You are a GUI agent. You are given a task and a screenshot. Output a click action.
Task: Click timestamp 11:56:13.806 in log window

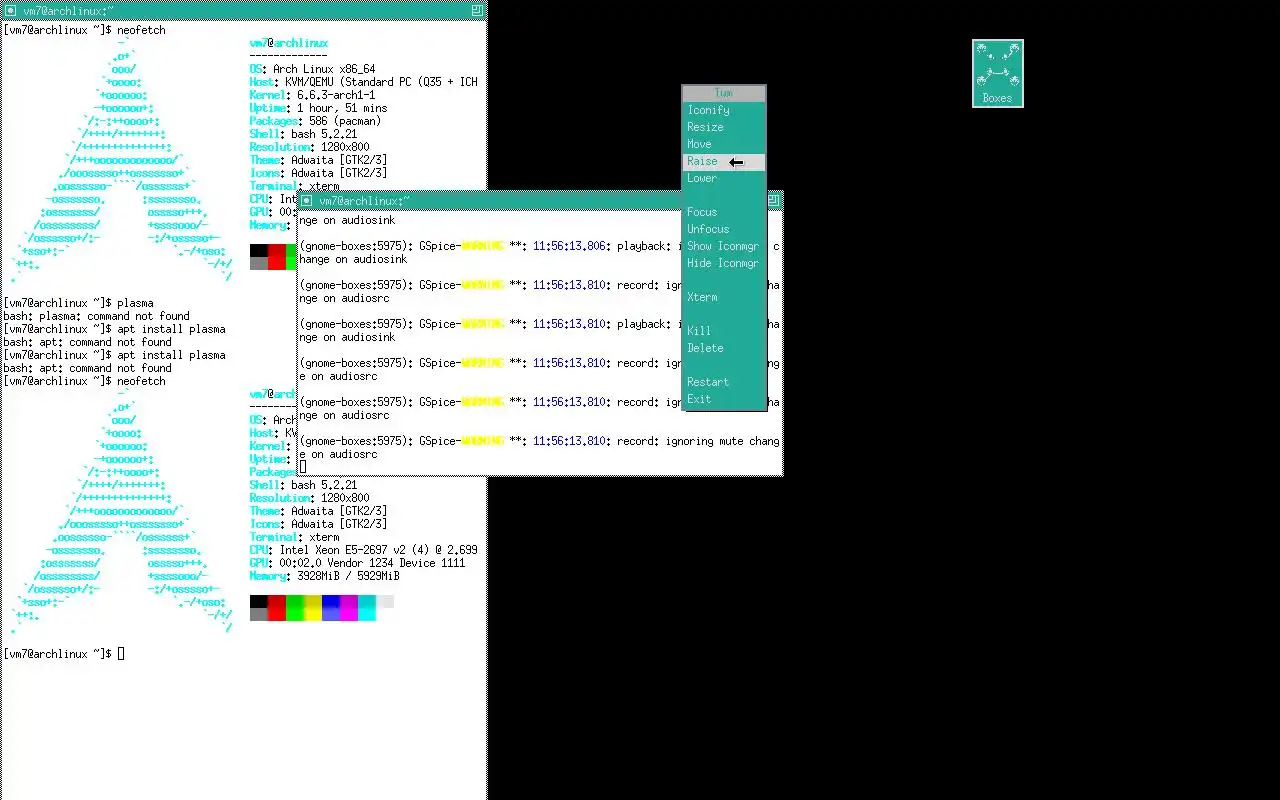click(x=569, y=246)
